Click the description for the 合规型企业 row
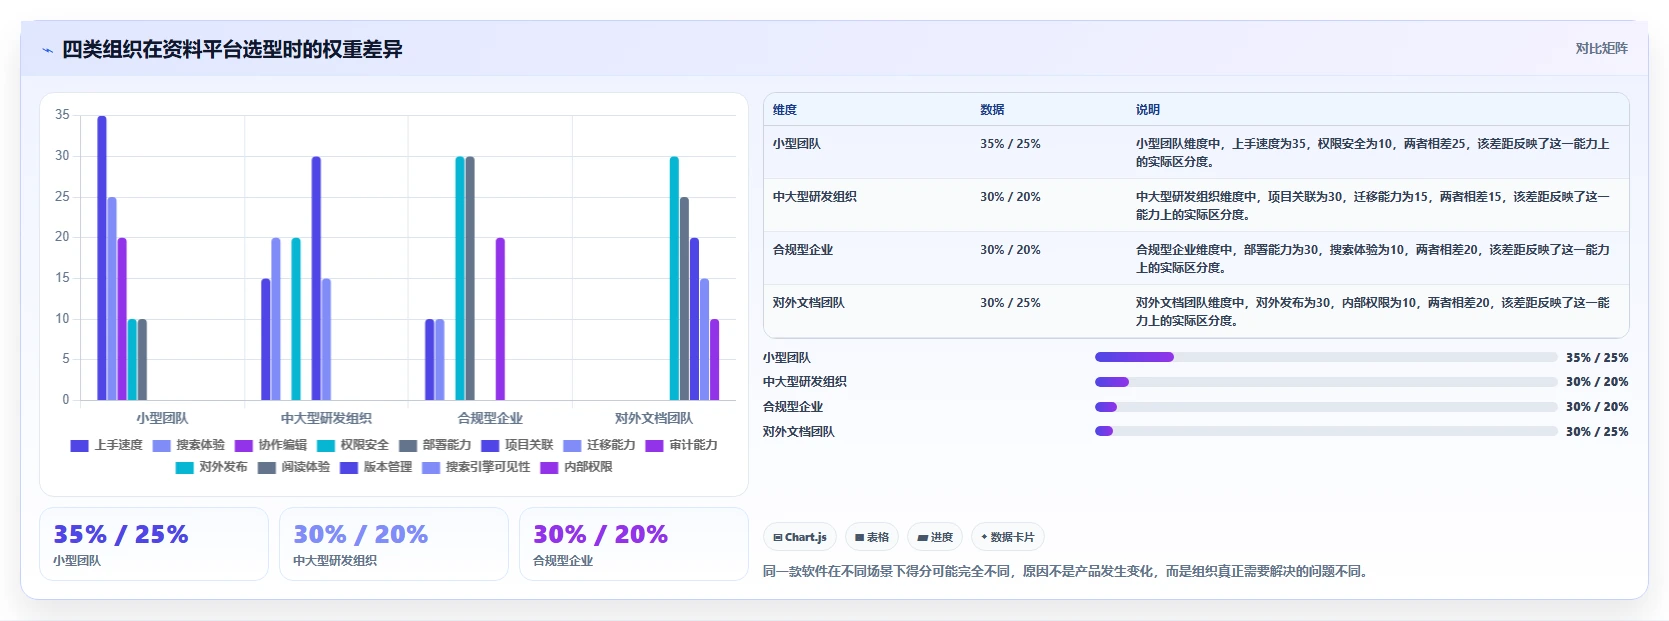Image resolution: width=1669 pixels, height=621 pixels. [1372, 259]
